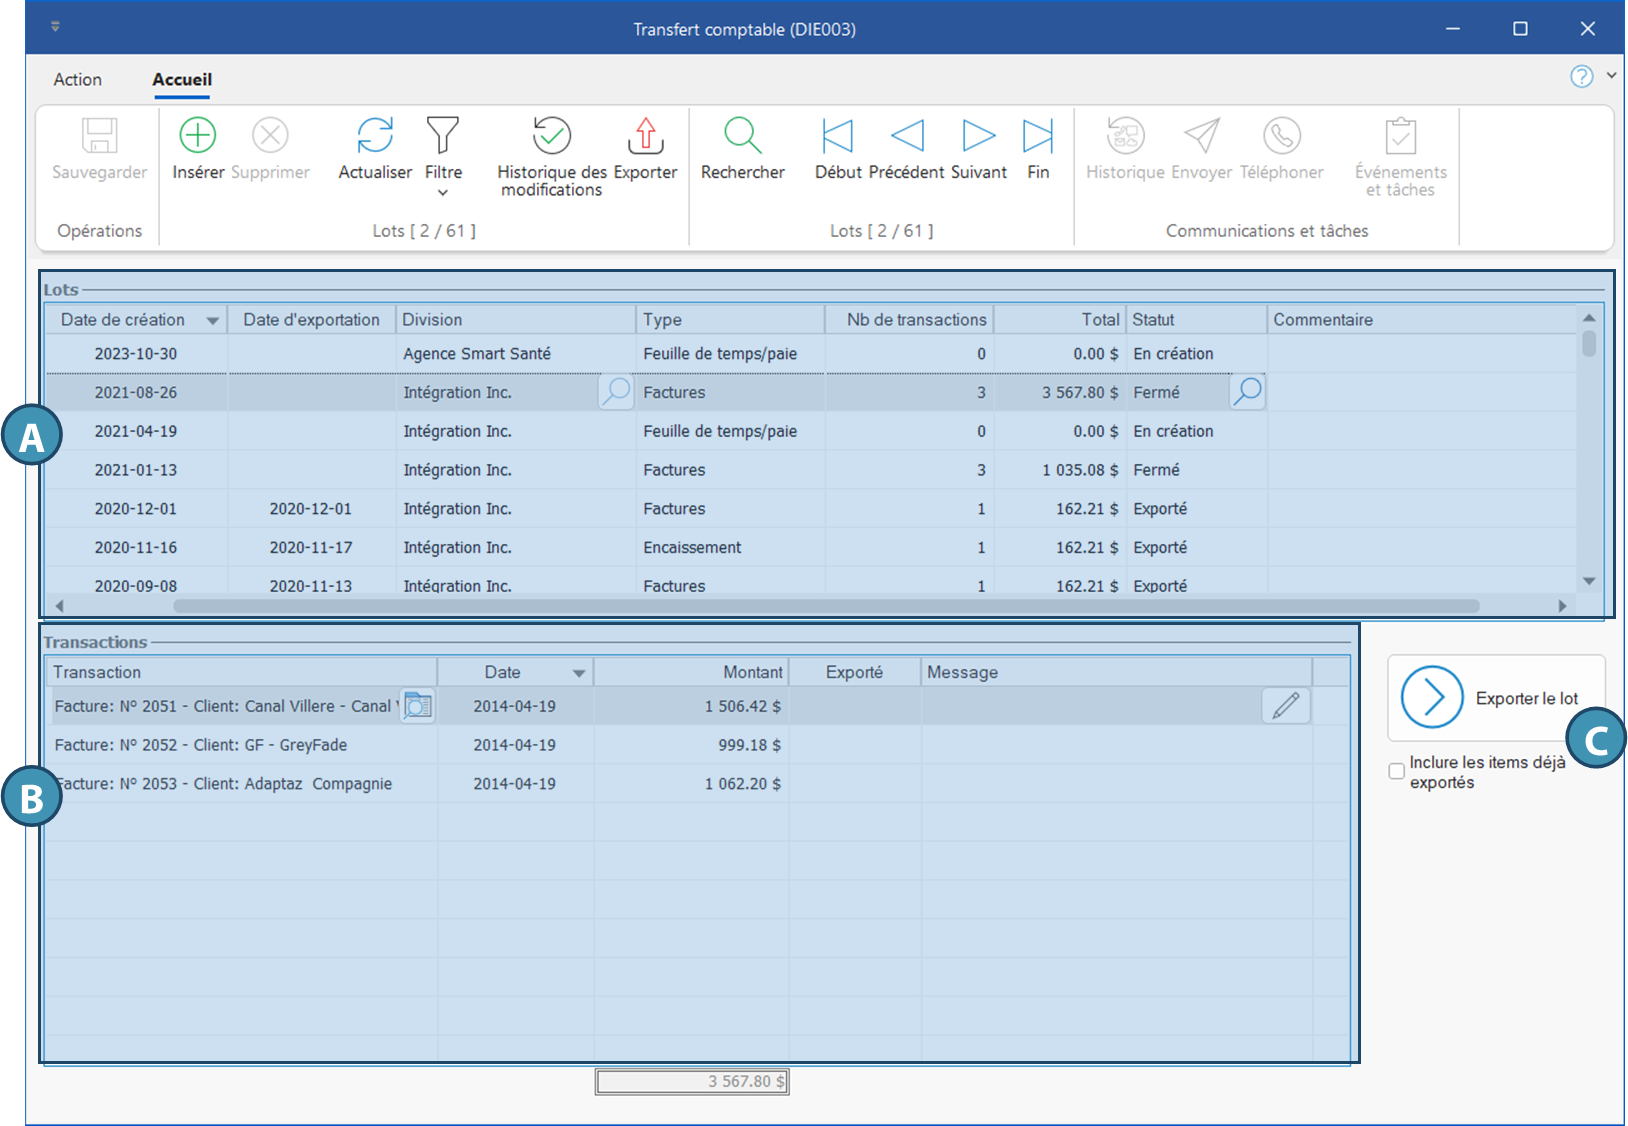This screenshot has width=1628, height=1126.
Task: Open the Date de création column sort arrow
Action: (x=212, y=321)
